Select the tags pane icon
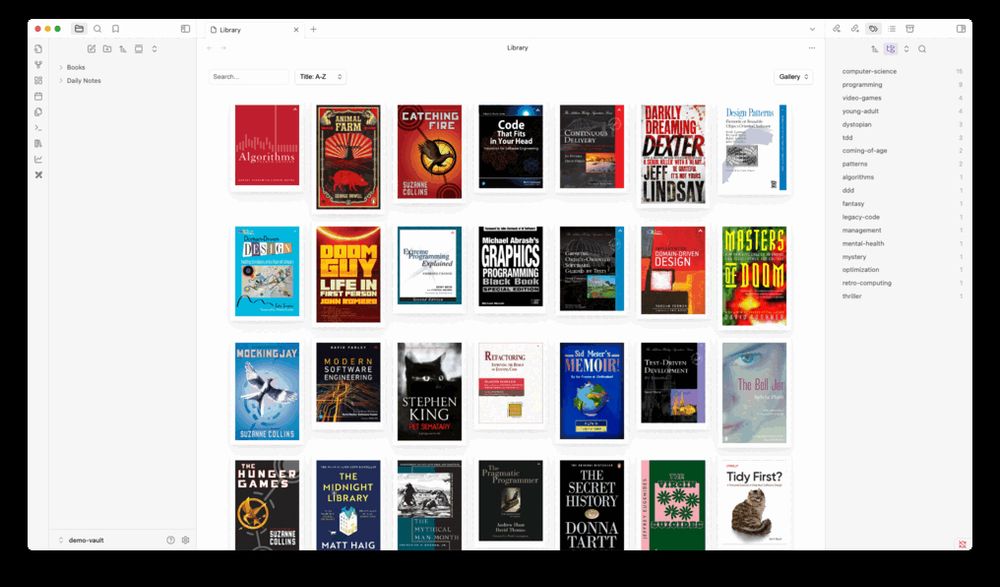The height and width of the screenshot is (587, 1000). click(873, 29)
